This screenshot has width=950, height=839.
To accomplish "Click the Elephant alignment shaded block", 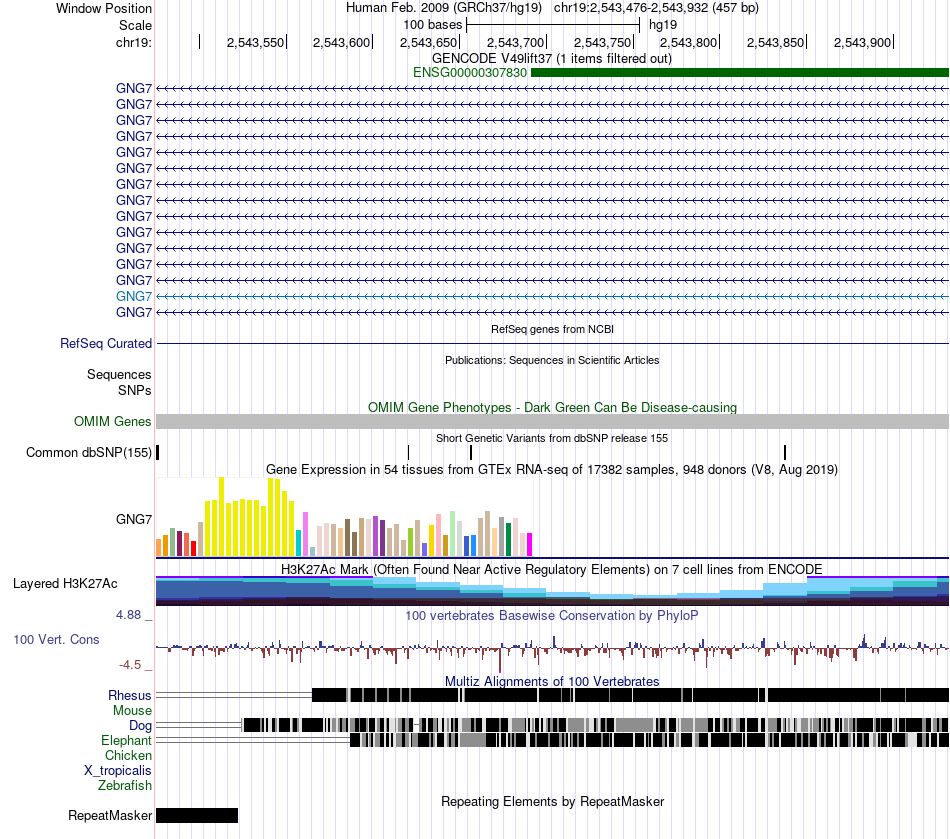I will pyautogui.click(x=649, y=740).
